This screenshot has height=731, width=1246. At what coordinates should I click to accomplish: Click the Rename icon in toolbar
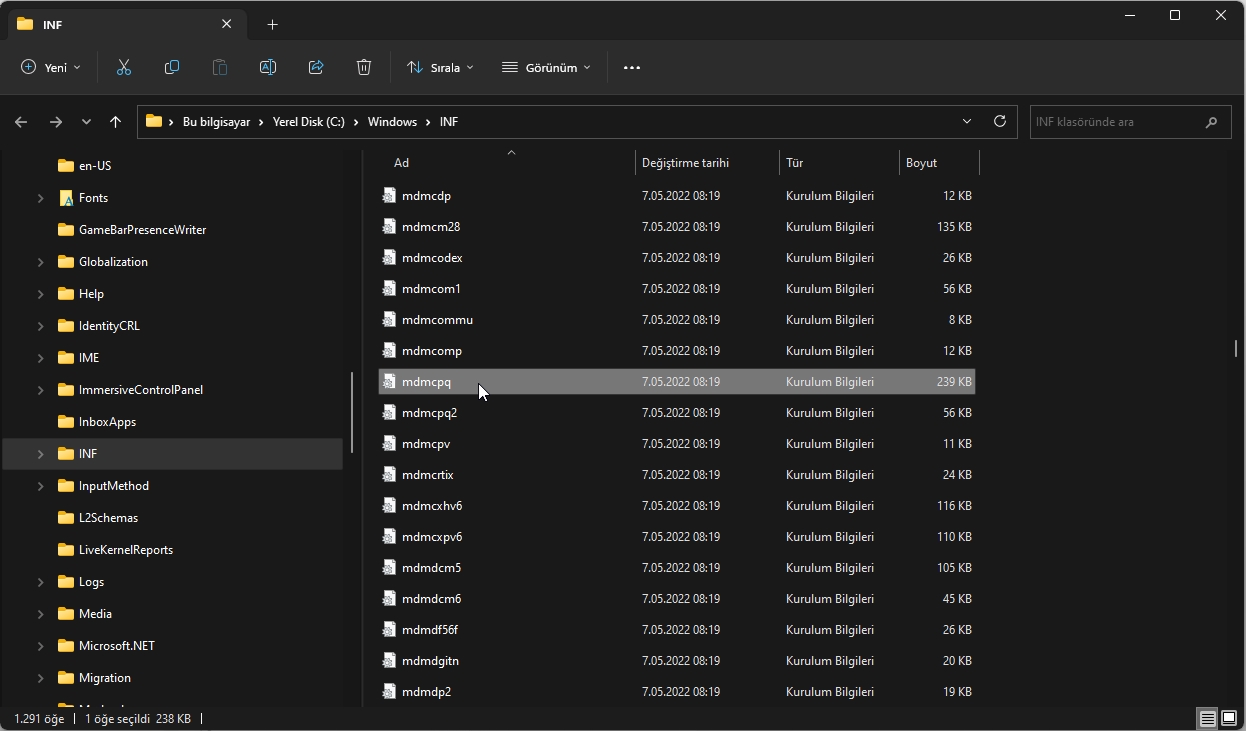pos(268,67)
